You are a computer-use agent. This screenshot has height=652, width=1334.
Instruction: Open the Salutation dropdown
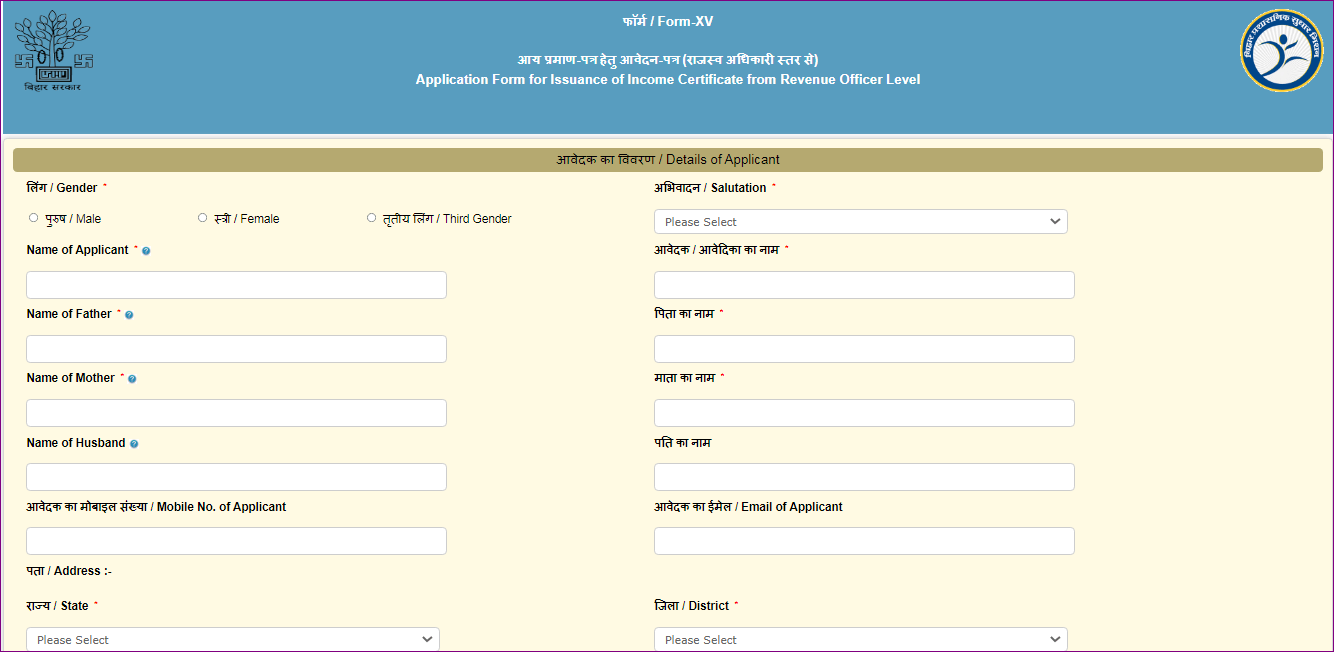pos(860,221)
